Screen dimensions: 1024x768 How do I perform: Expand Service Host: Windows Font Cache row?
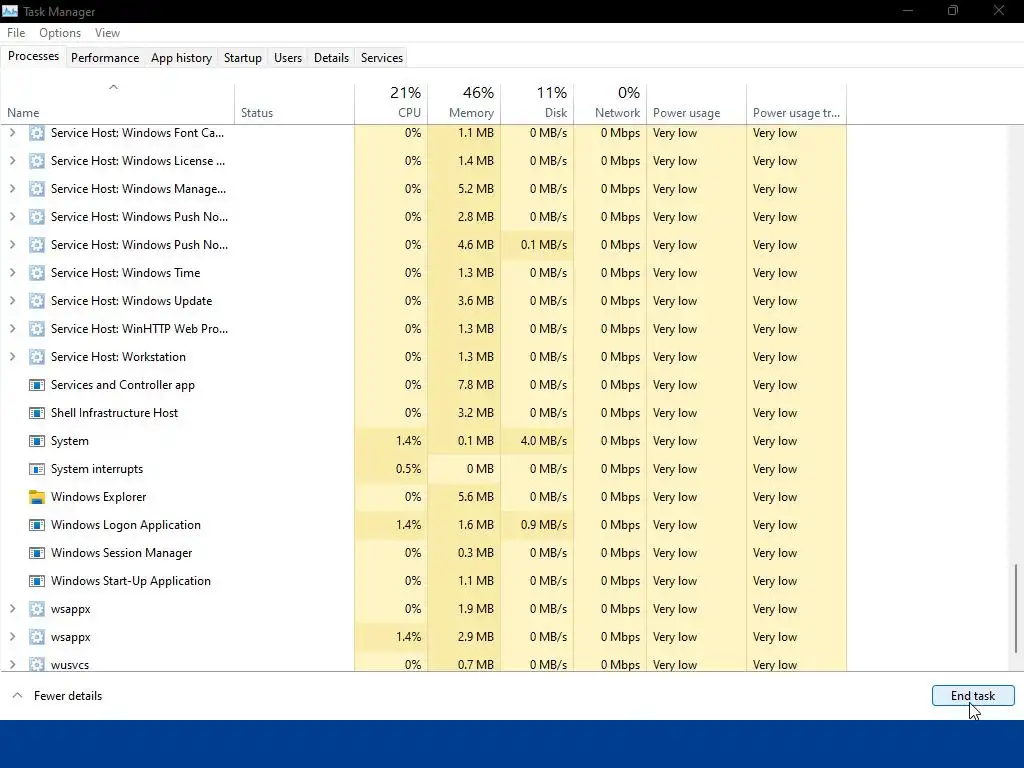[x=12, y=133]
